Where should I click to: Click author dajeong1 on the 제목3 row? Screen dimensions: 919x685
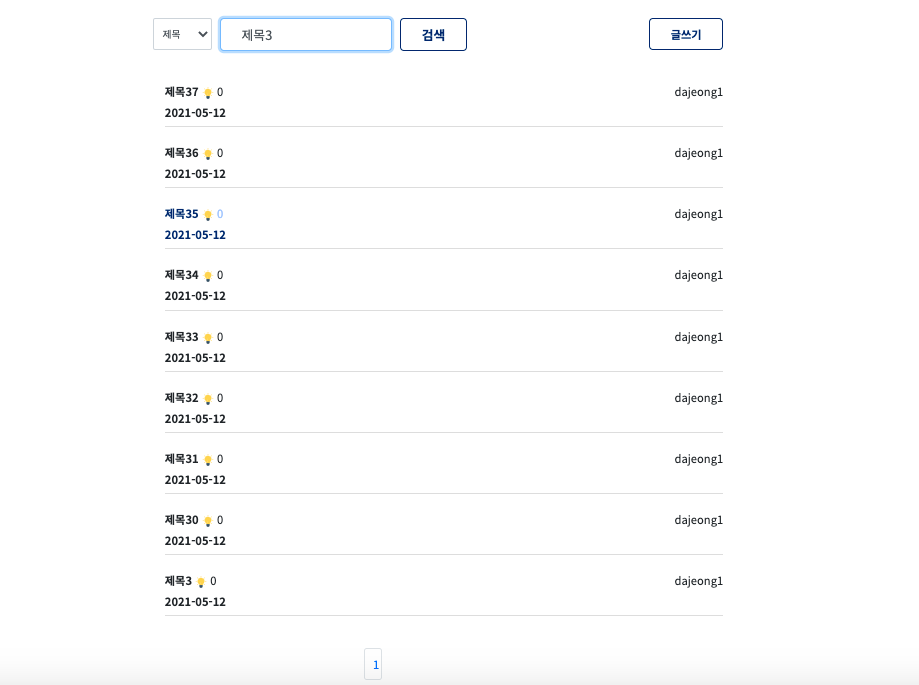pos(698,581)
